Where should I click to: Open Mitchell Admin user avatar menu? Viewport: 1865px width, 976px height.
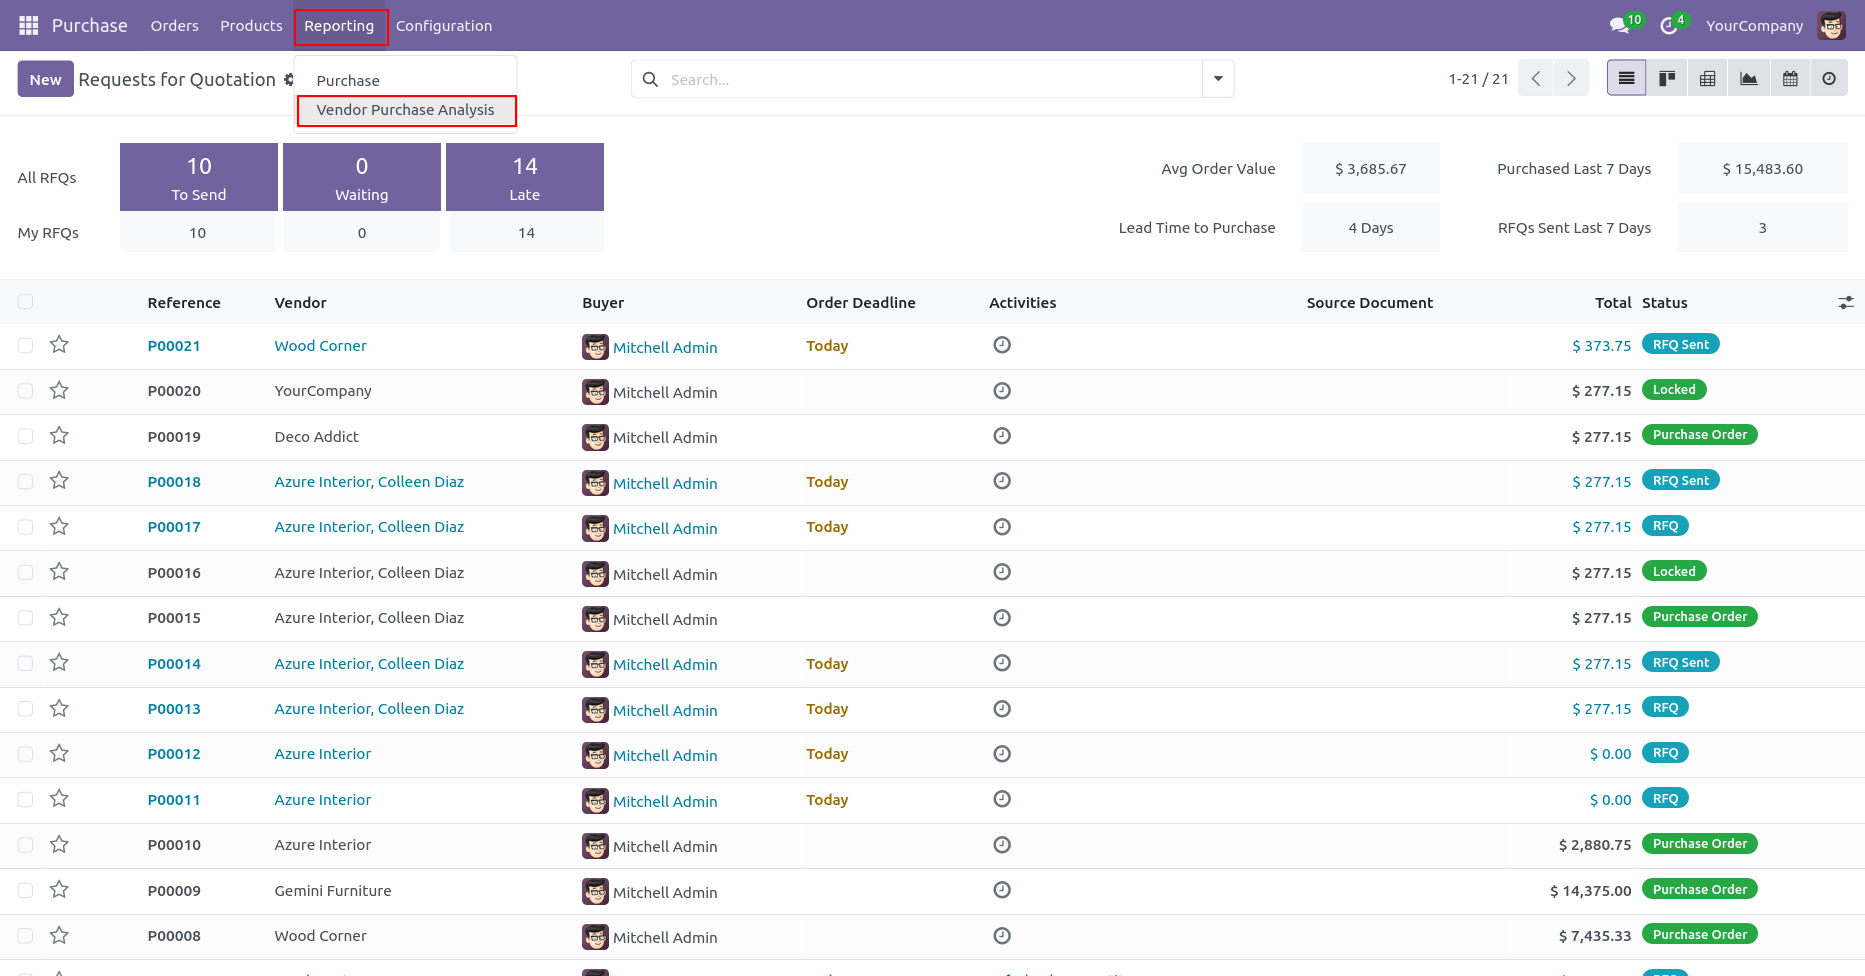(x=1832, y=25)
